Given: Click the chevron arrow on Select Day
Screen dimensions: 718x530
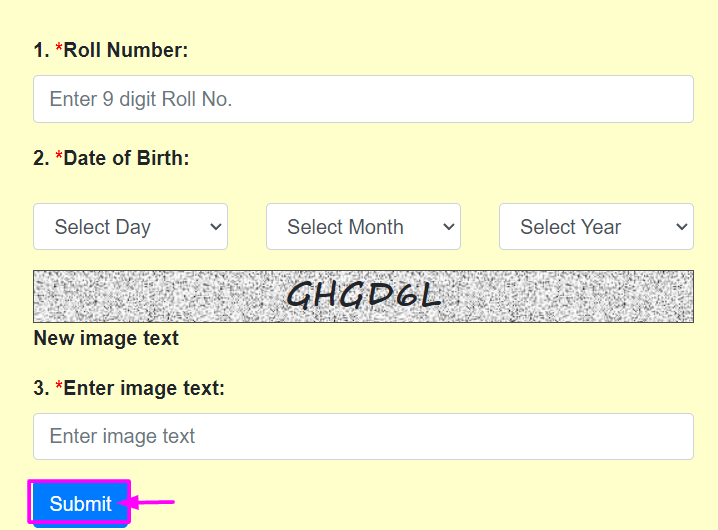Looking at the screenshot, I should [x=215, y=227].
